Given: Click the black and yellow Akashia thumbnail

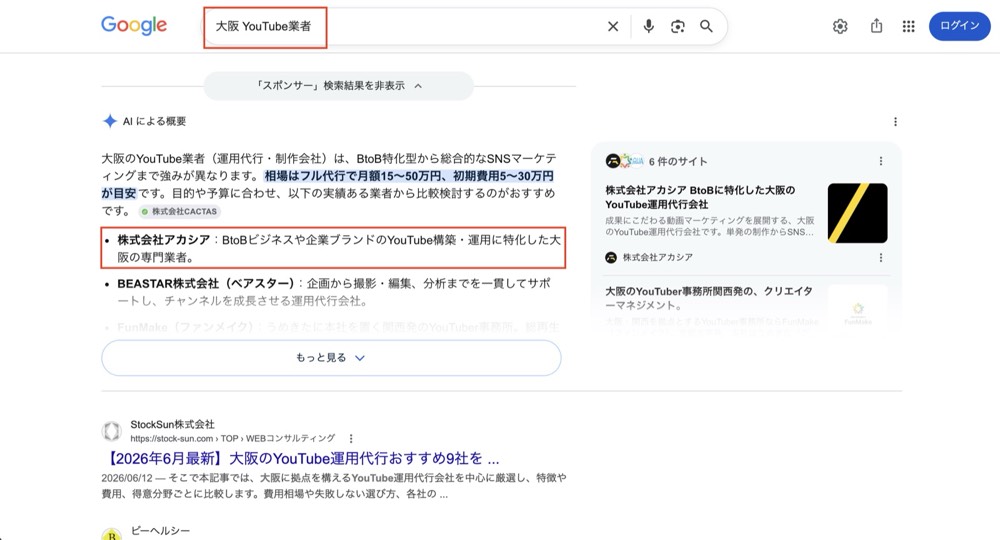Looking at the screenshot, I should pyautogui.click(x=857, y=213).
